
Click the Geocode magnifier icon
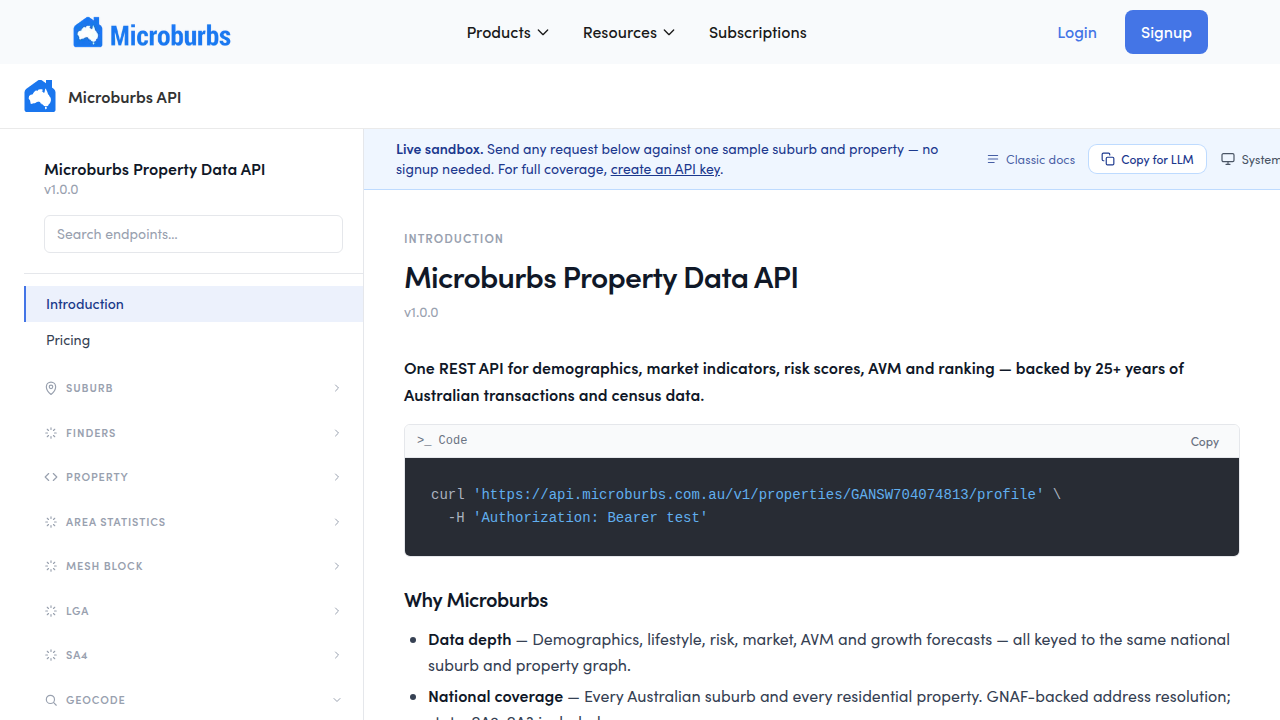click(x=51, y=700)
